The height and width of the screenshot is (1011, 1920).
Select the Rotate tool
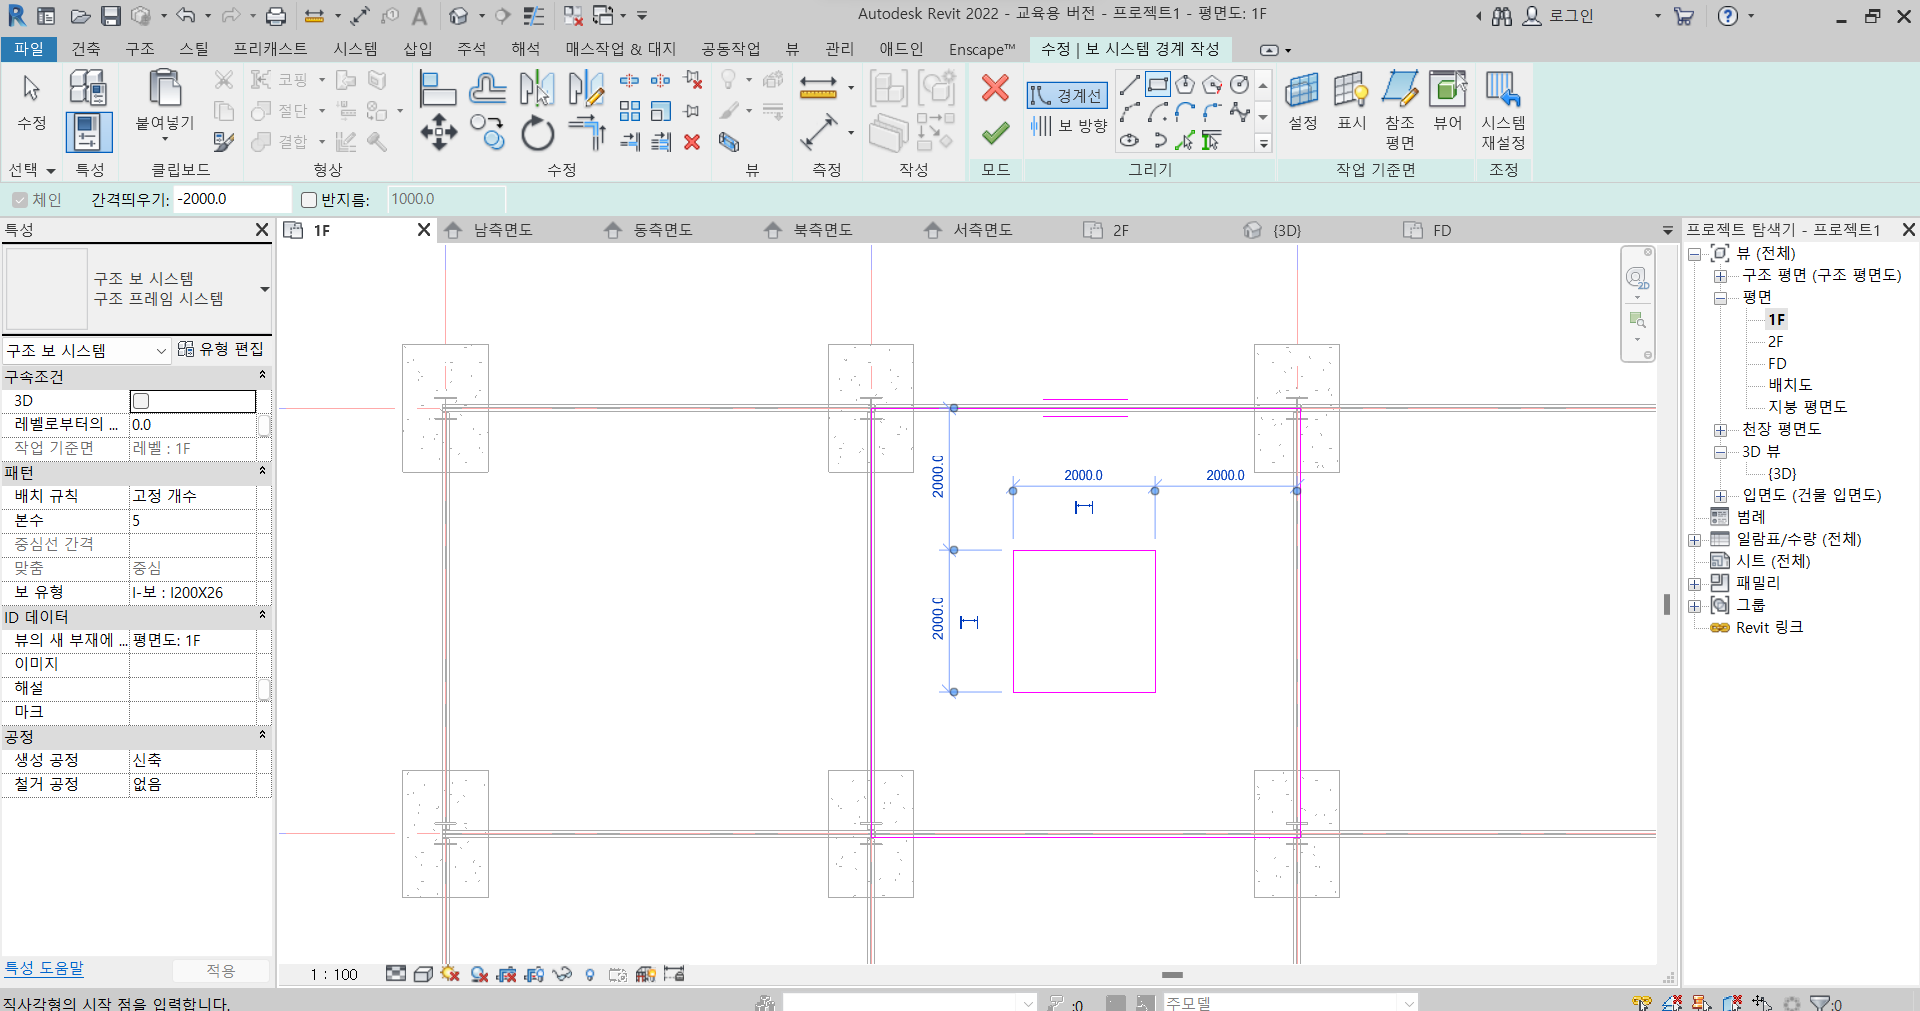tap(537, 132)
